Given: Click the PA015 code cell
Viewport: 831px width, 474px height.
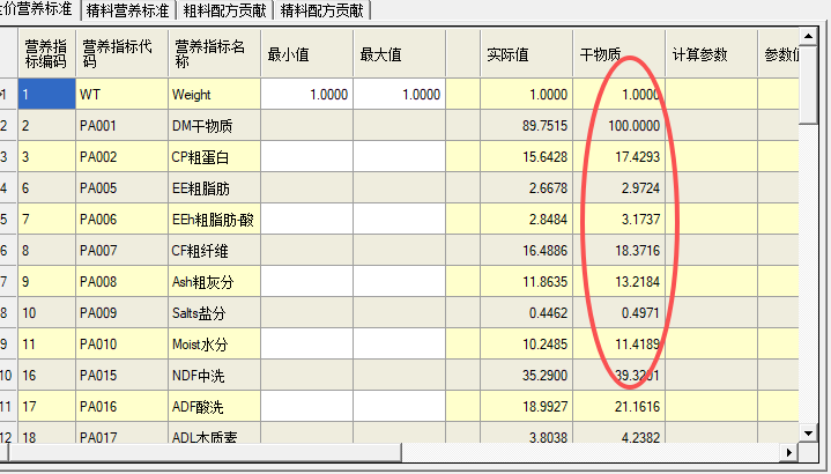Looking at the screenshot, I should click(x=122, y=375).
